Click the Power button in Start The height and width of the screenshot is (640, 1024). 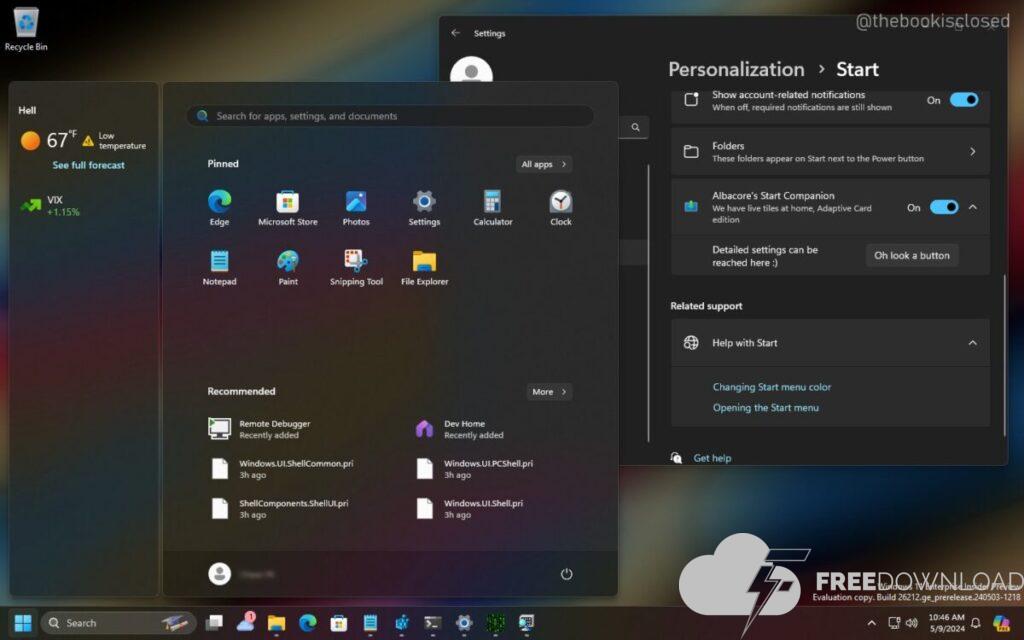pyautogui.click(x=566, y=574)
